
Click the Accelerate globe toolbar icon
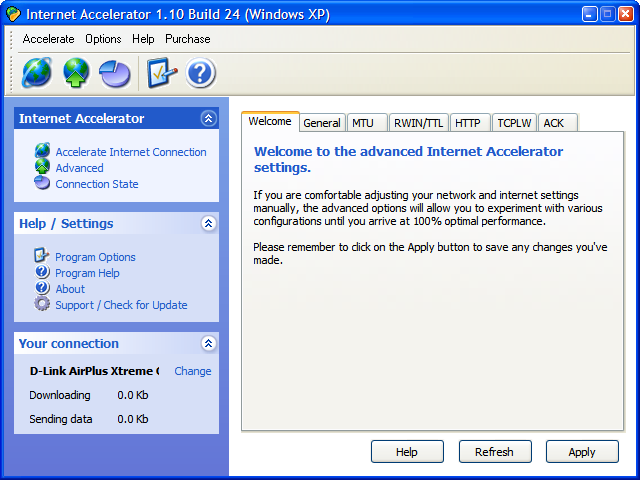coord(37,73)
